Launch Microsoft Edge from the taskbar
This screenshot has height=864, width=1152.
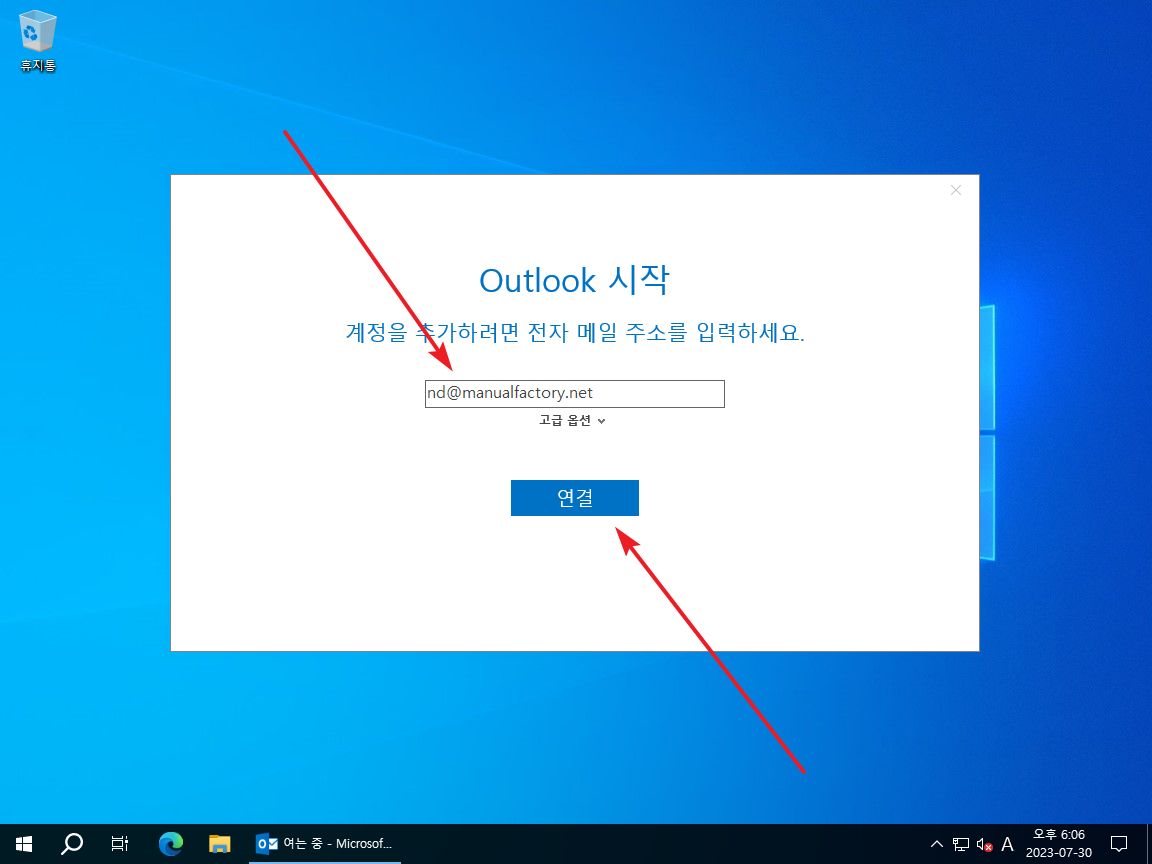(170, 844)
